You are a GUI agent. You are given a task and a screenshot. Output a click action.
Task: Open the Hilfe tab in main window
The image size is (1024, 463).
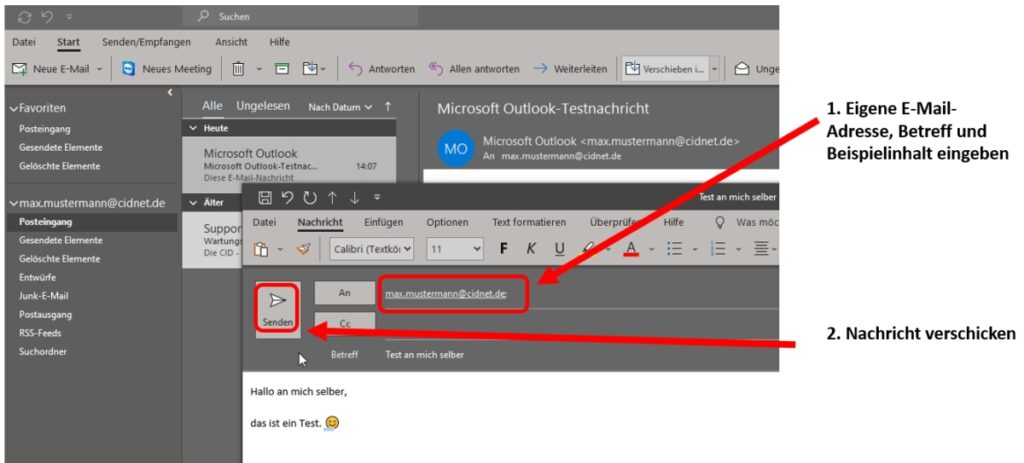pyautogui.click(x=280, y=42)
